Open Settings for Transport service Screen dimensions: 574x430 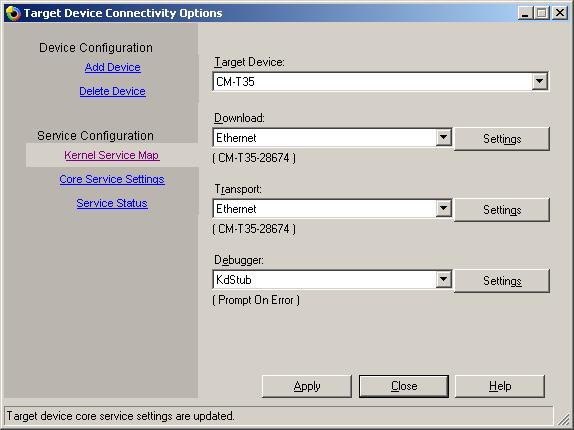[x=502, y=210]
